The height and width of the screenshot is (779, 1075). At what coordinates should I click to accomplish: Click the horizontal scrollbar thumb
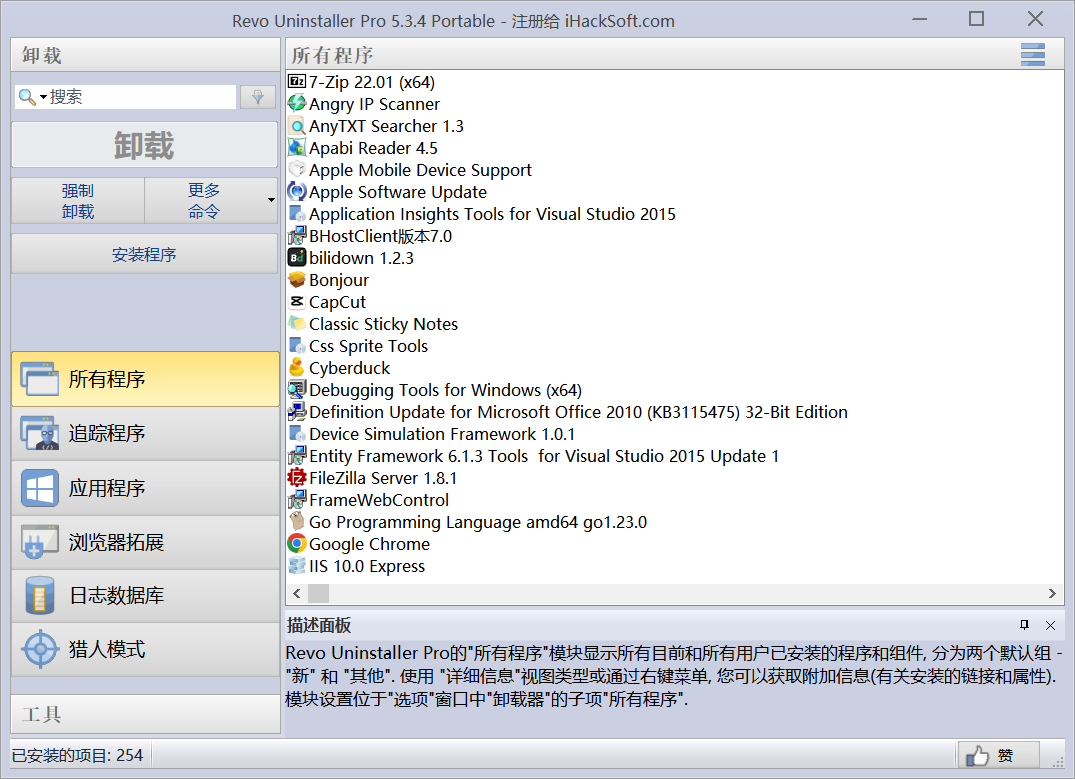pos(318,593)
